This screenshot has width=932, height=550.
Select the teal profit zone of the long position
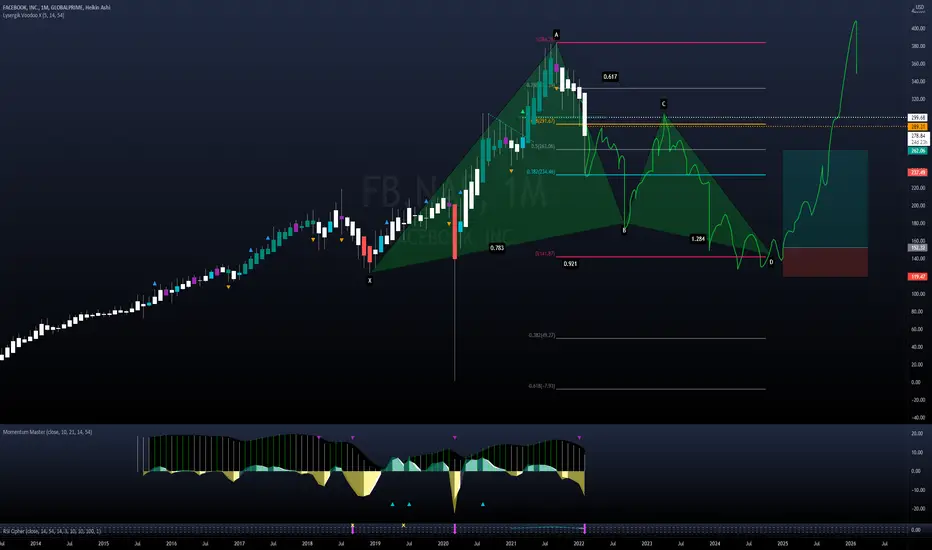[825, 199]
